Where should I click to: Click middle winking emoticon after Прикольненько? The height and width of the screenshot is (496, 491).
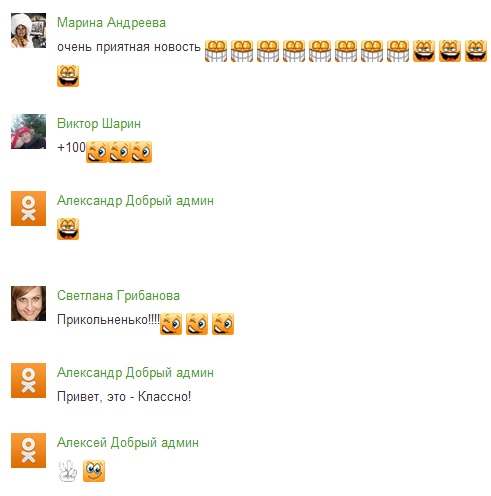197,324
